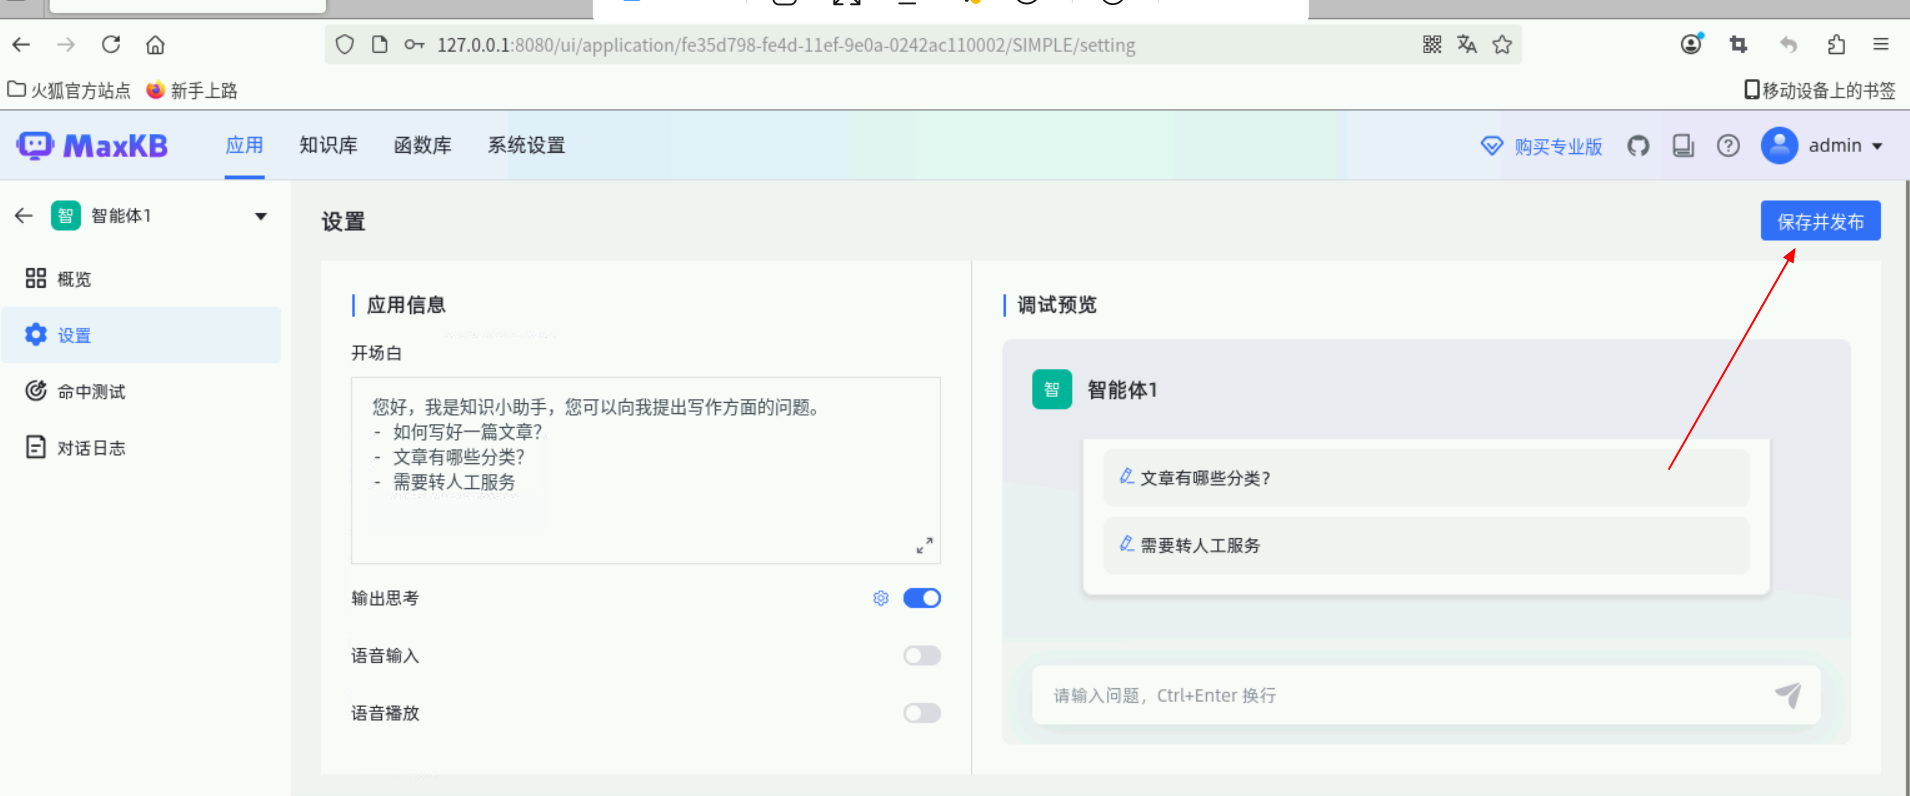Open the 命中测试 sidebar item
1910x796 pixels.
(91, 392)
